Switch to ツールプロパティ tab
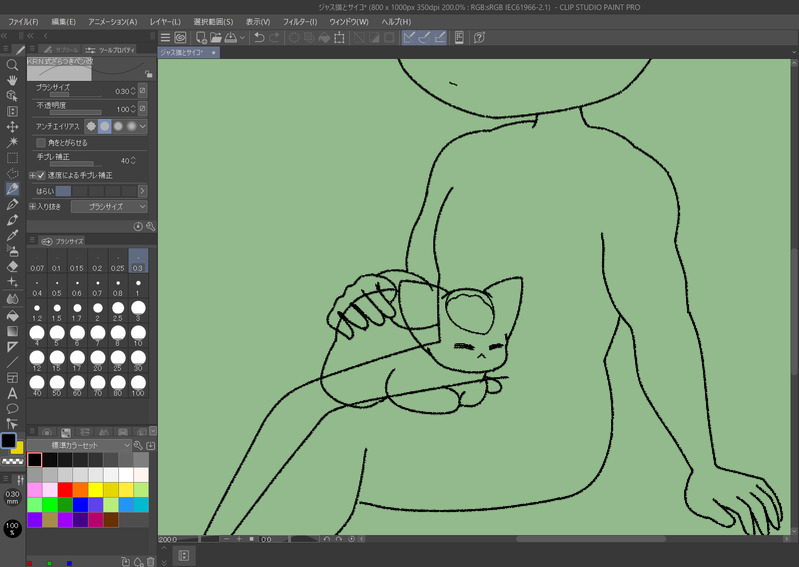The width and height of the screenshot is (799, 567). pos(110,50)
